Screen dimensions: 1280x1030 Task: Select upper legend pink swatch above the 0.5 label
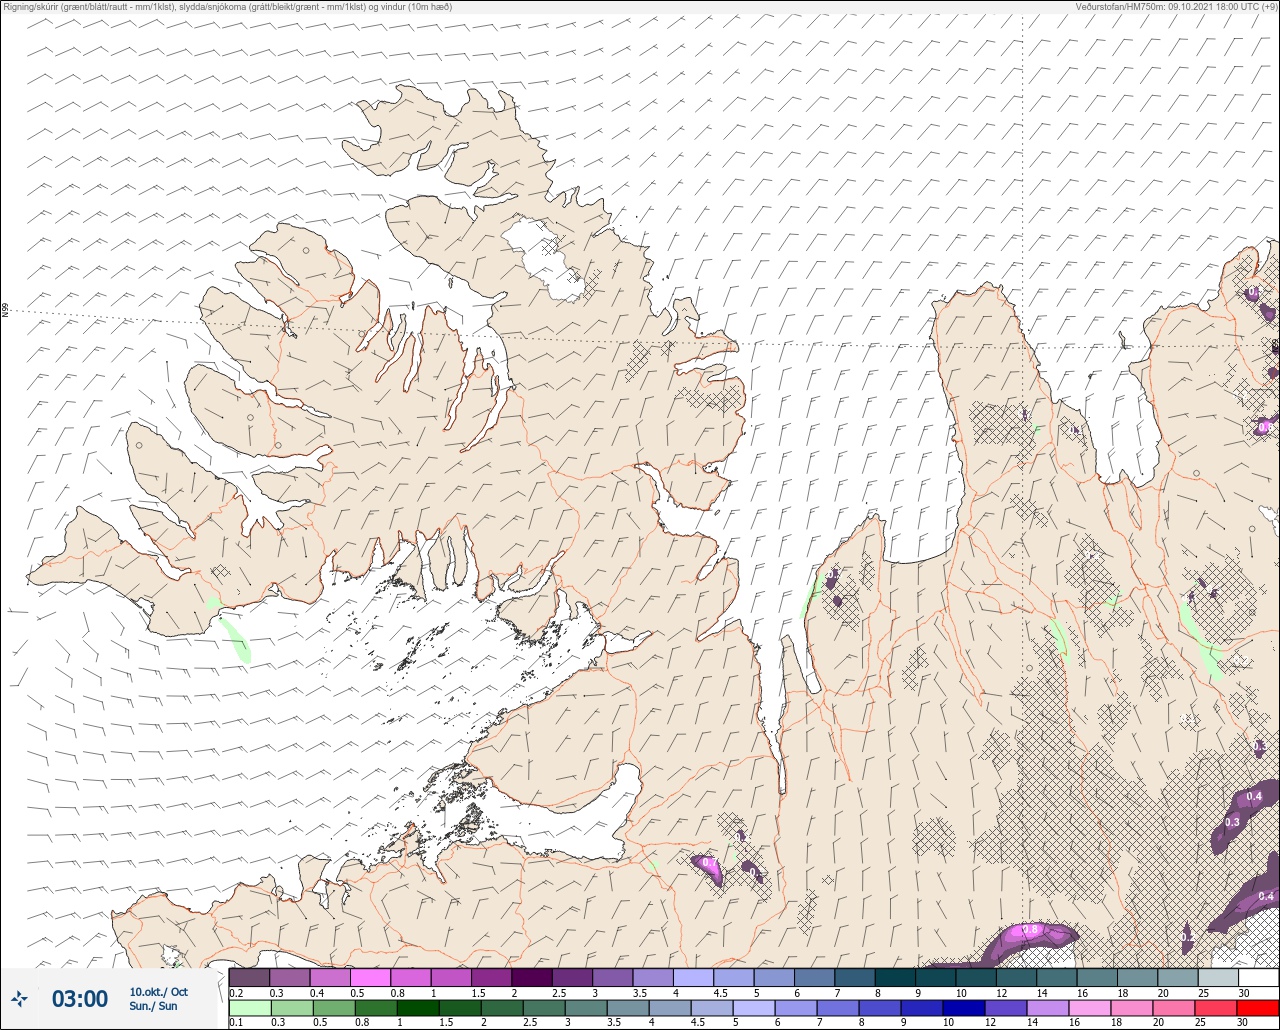(370, 977)
